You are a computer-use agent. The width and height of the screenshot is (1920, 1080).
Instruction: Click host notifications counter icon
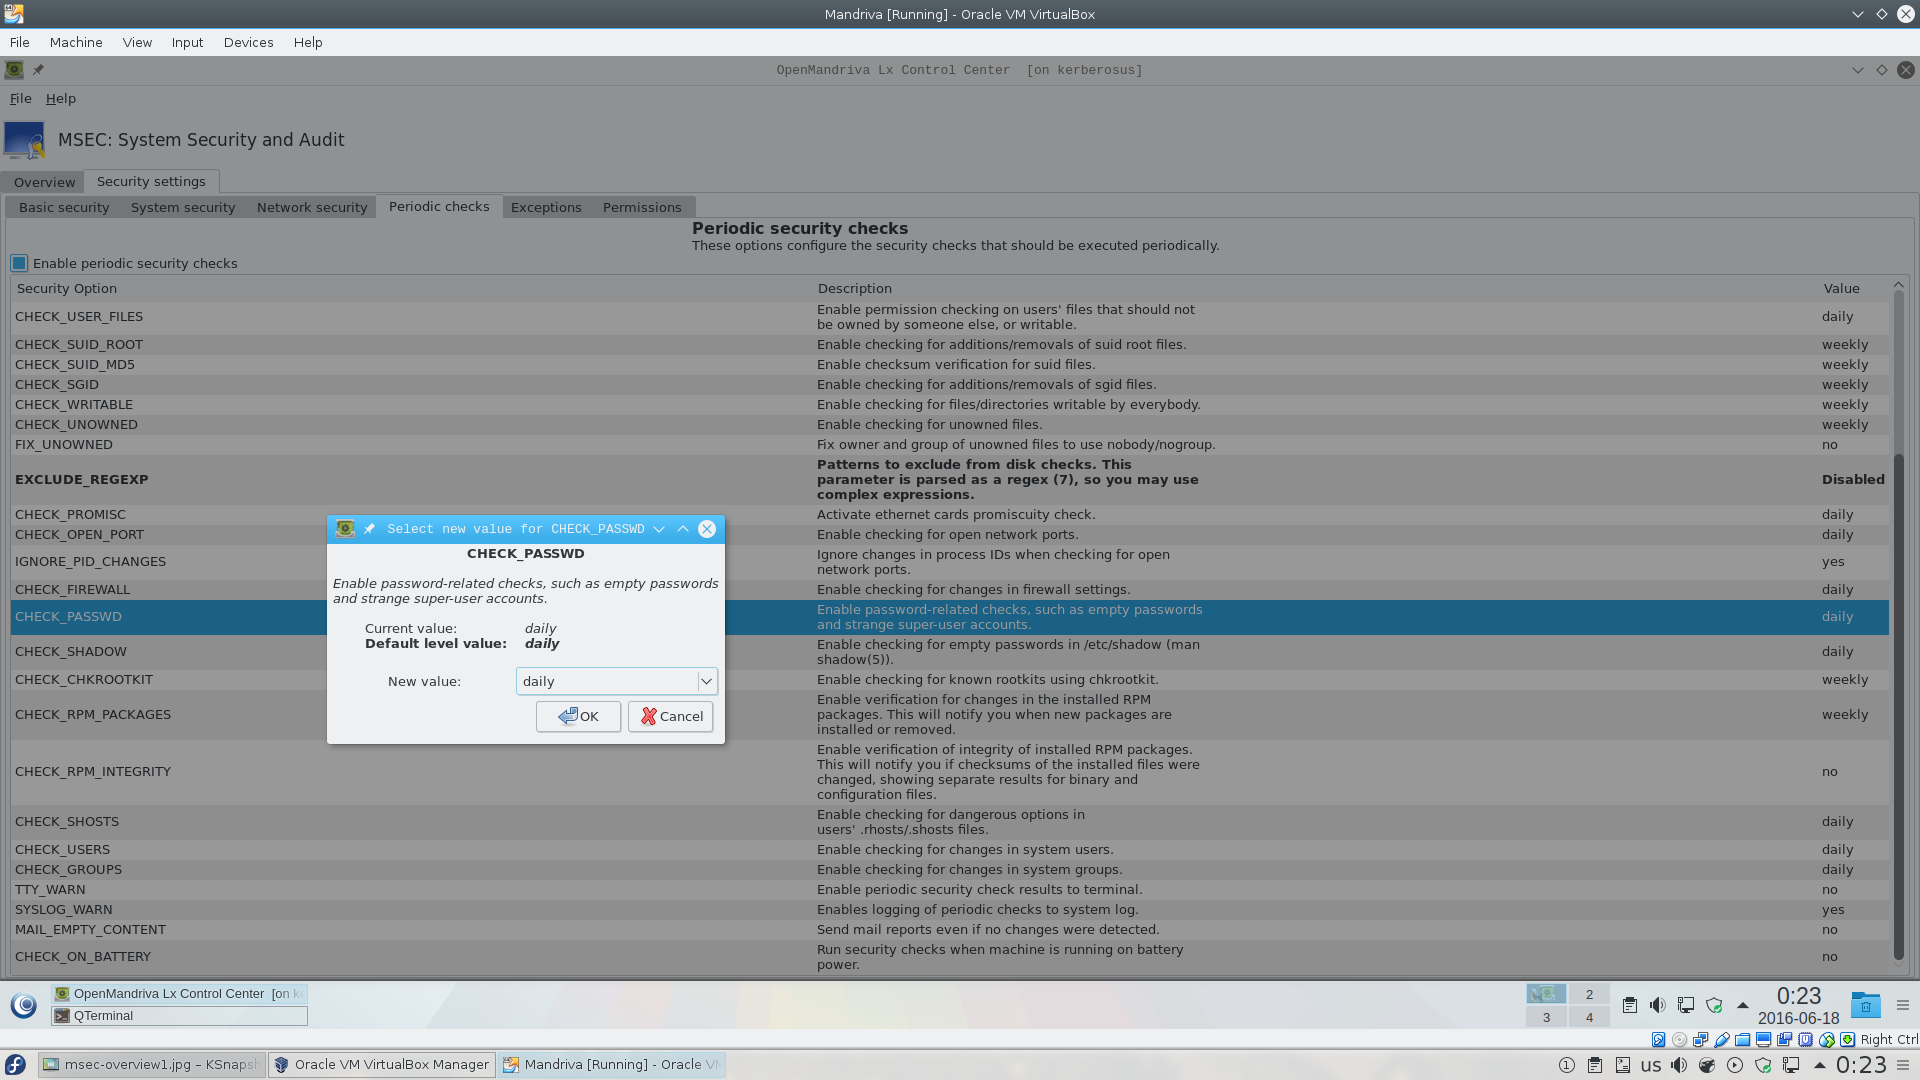point(1567,1065)
